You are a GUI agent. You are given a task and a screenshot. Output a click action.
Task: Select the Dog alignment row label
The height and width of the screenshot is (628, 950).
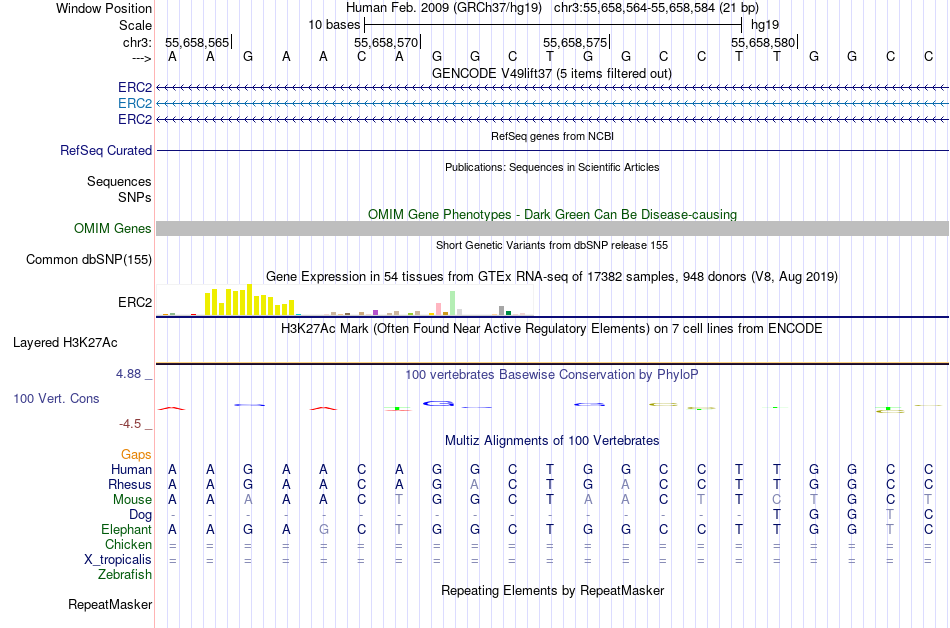tap(141, 515)
